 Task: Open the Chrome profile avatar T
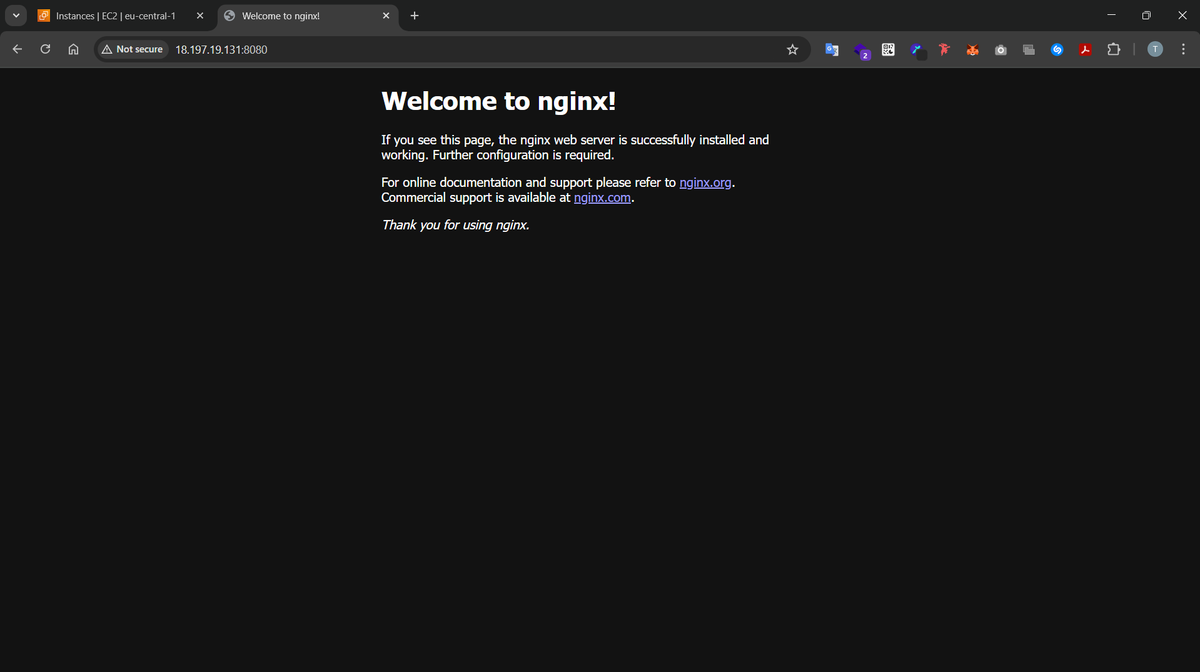click(x=1155, y=49)
